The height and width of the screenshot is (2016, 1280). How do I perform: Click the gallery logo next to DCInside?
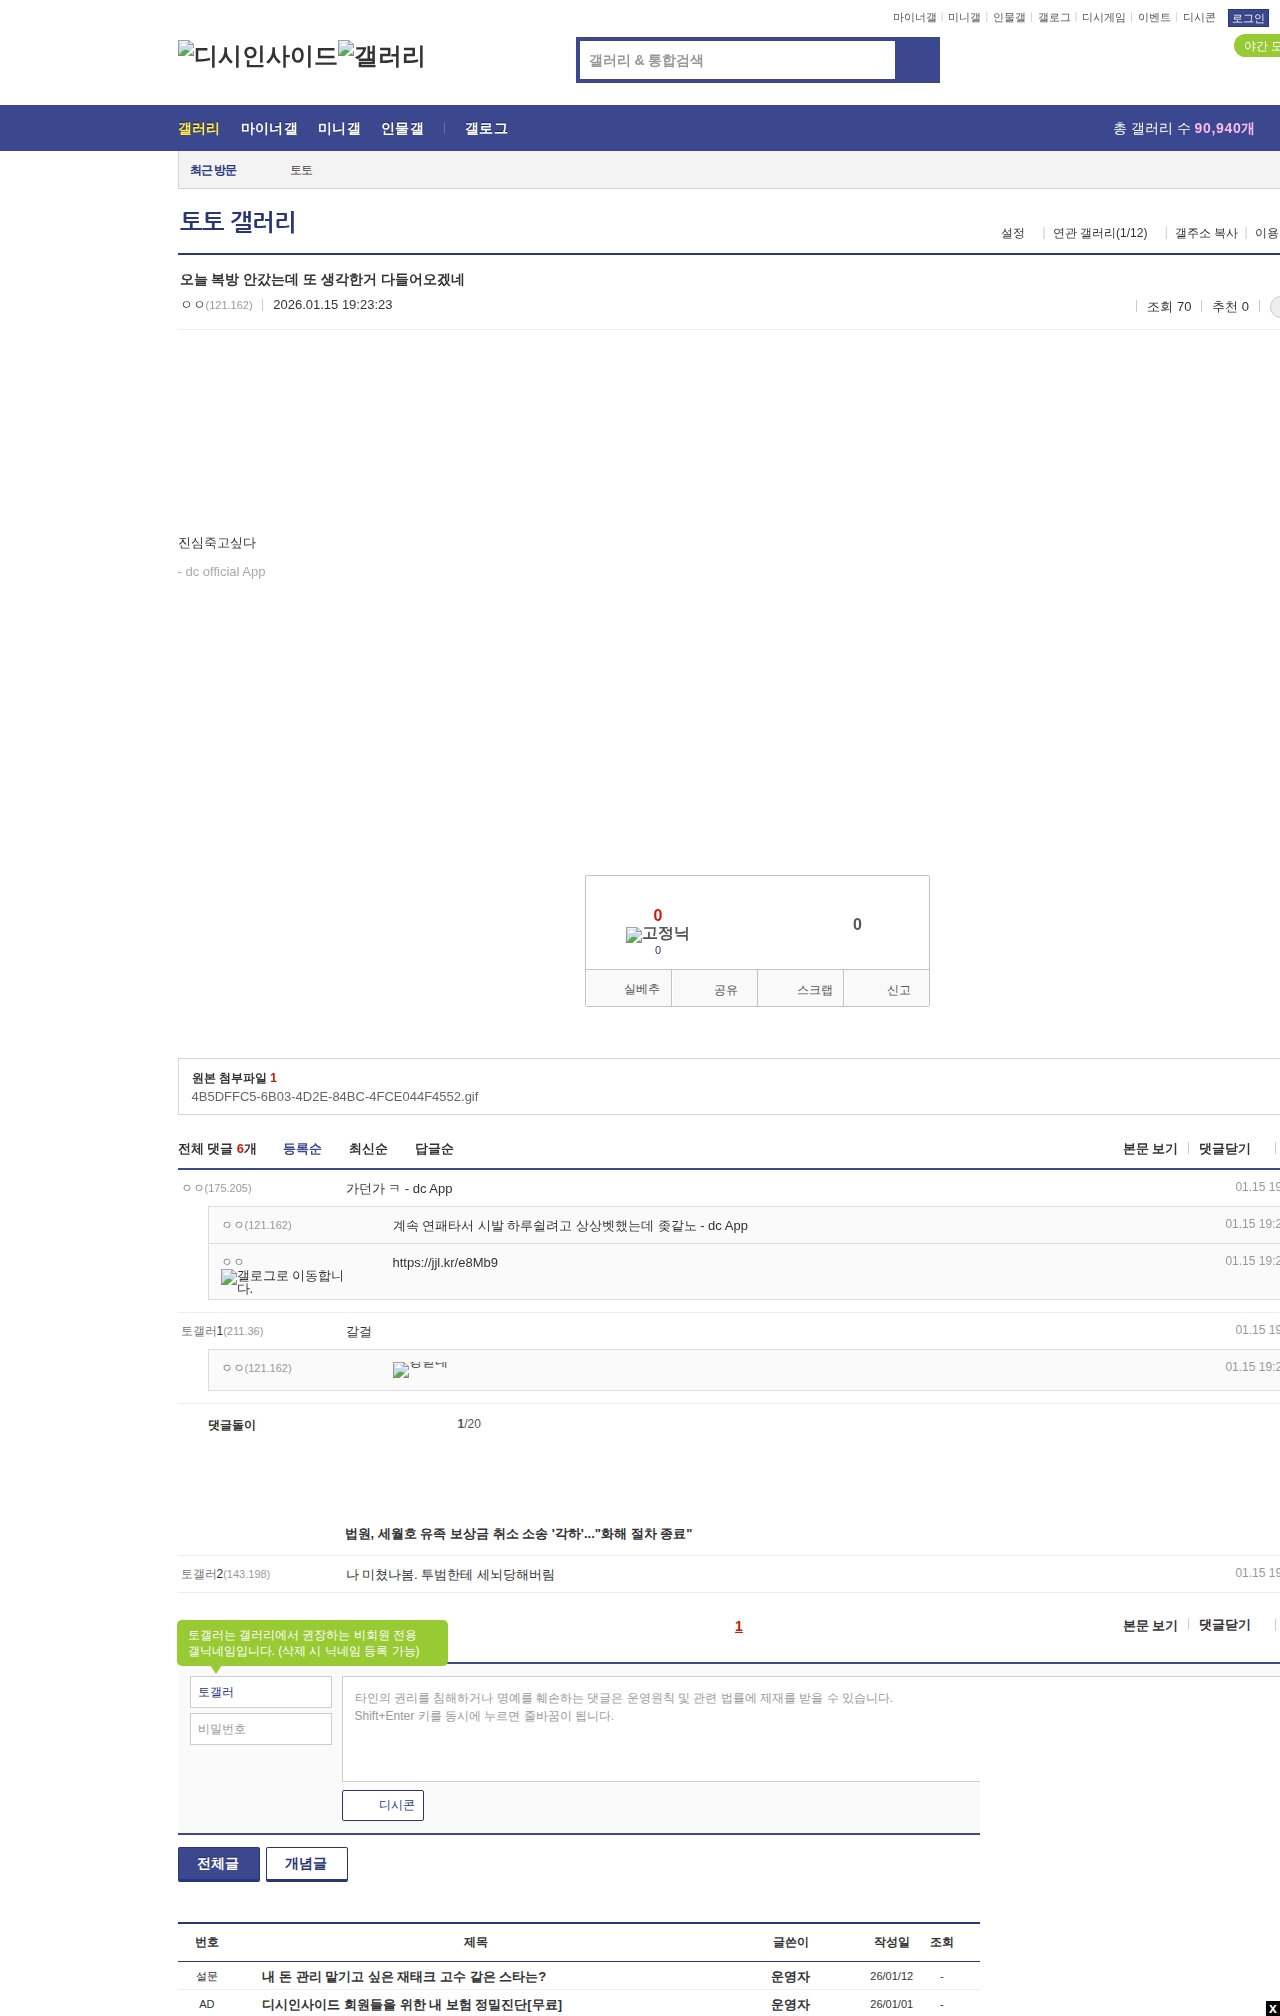(x=382, y=56)
